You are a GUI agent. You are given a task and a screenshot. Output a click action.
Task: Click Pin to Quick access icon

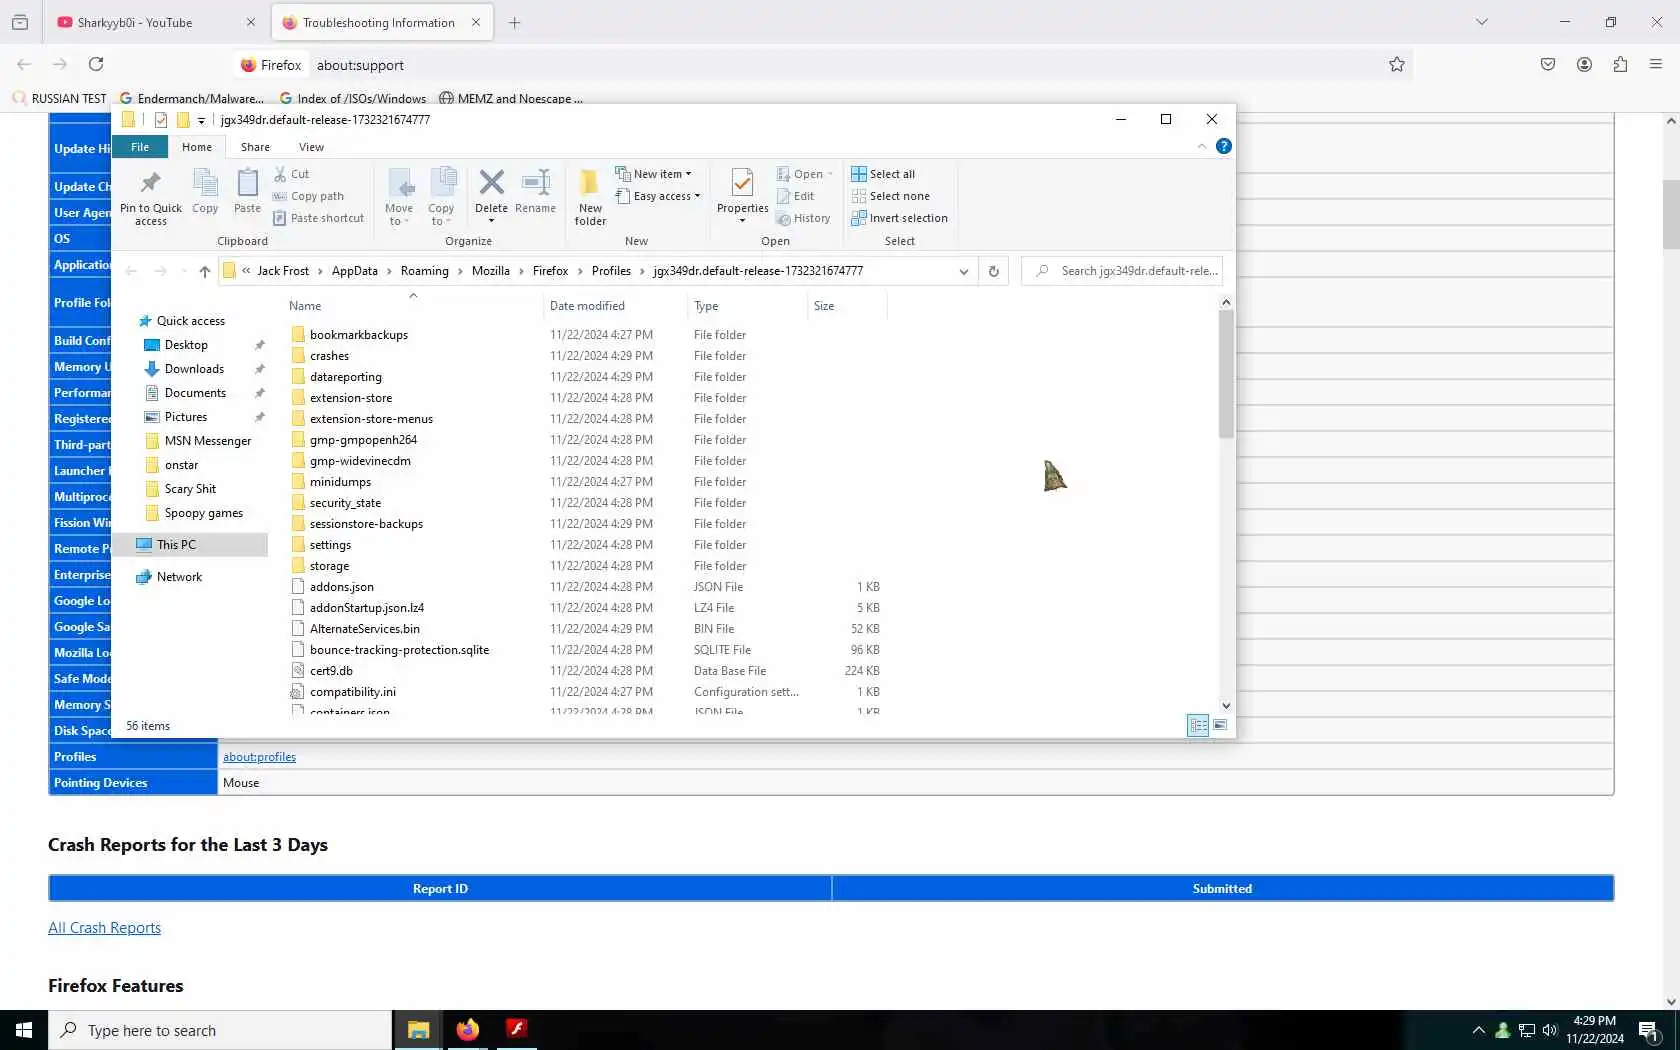[x=150, y=197]
